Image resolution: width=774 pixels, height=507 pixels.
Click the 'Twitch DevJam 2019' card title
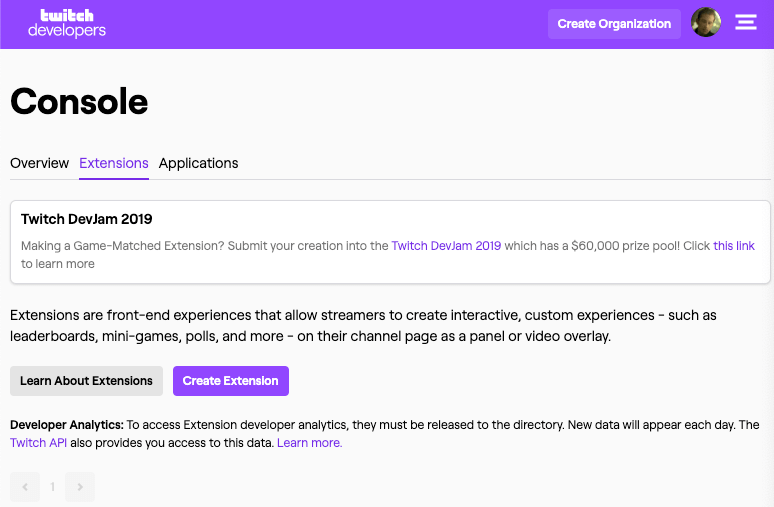86,219
